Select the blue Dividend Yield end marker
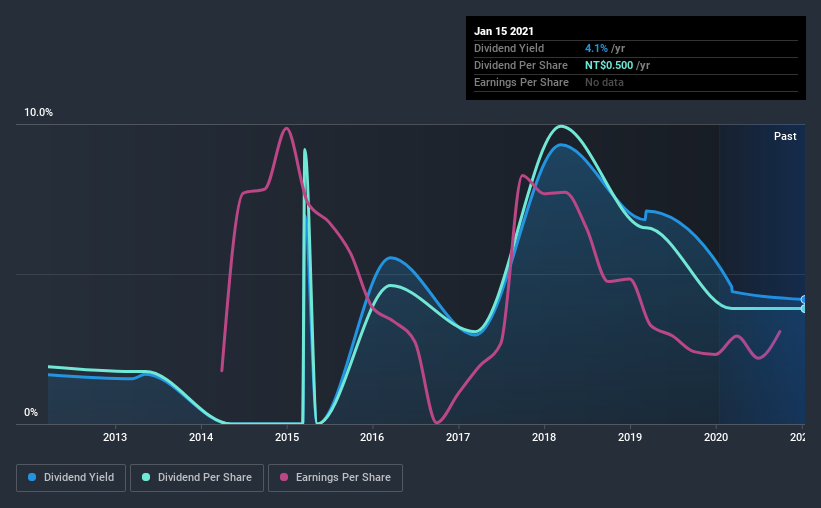The width and height of the screenshot is (821, 508). point(803,300)
